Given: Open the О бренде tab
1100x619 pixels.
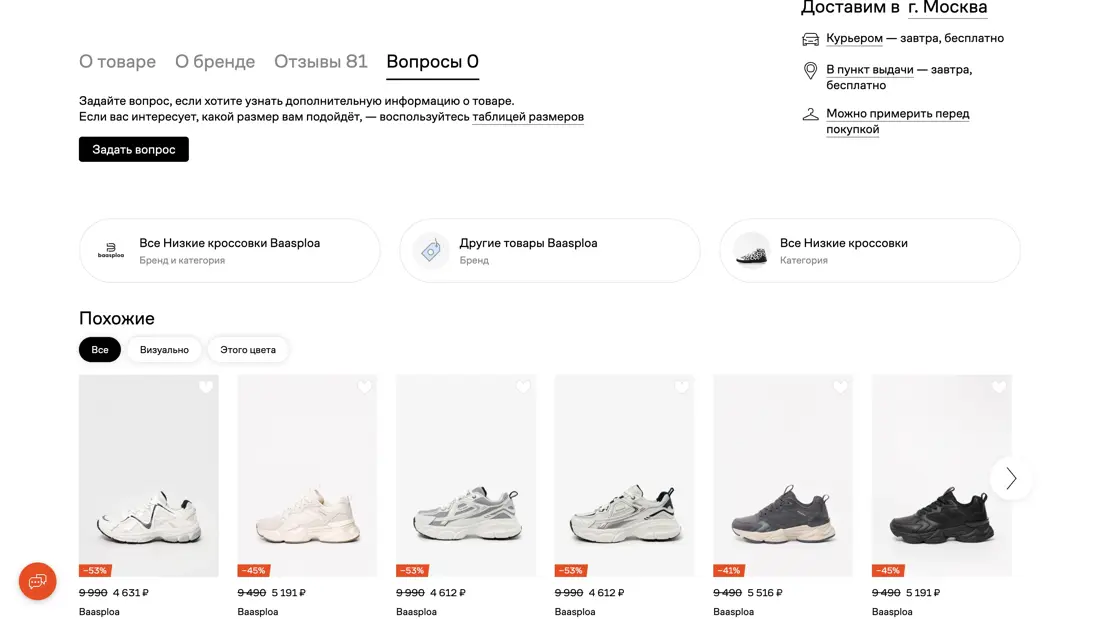Looking at the screenshot, I should [215, 62].
